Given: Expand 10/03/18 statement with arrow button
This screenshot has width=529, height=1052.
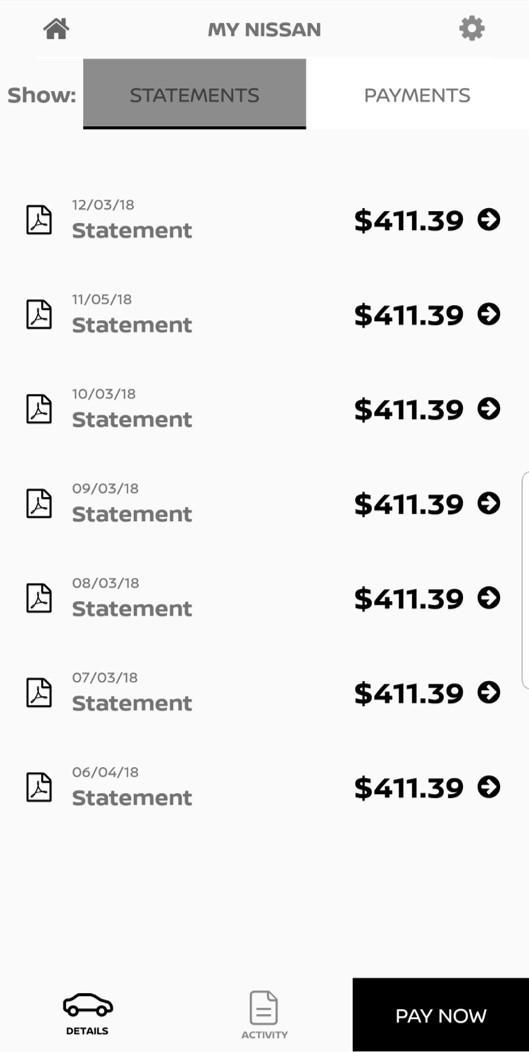Looking at the screenshot, I should coord(489,409).
